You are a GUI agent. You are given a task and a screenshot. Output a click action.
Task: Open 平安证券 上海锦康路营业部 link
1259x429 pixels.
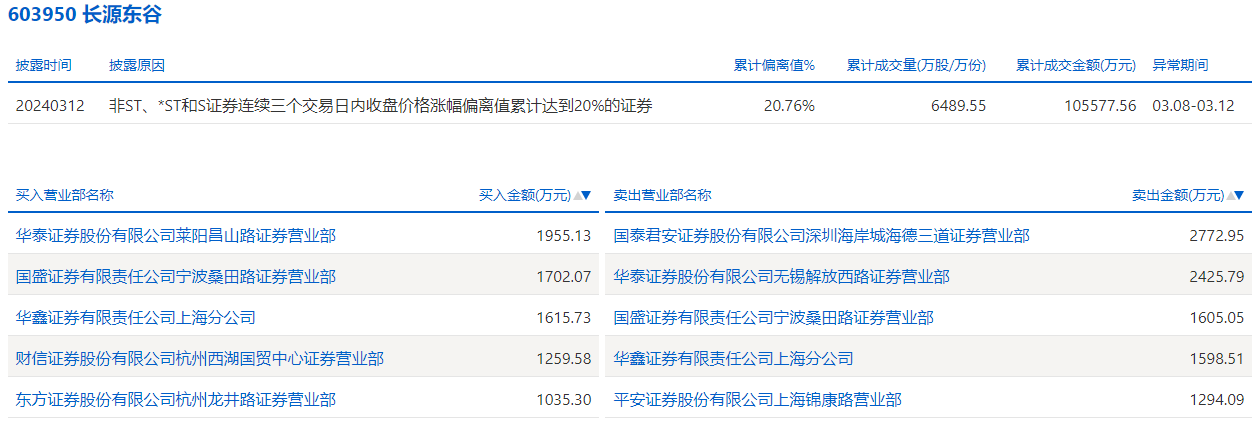coord(757,400)
